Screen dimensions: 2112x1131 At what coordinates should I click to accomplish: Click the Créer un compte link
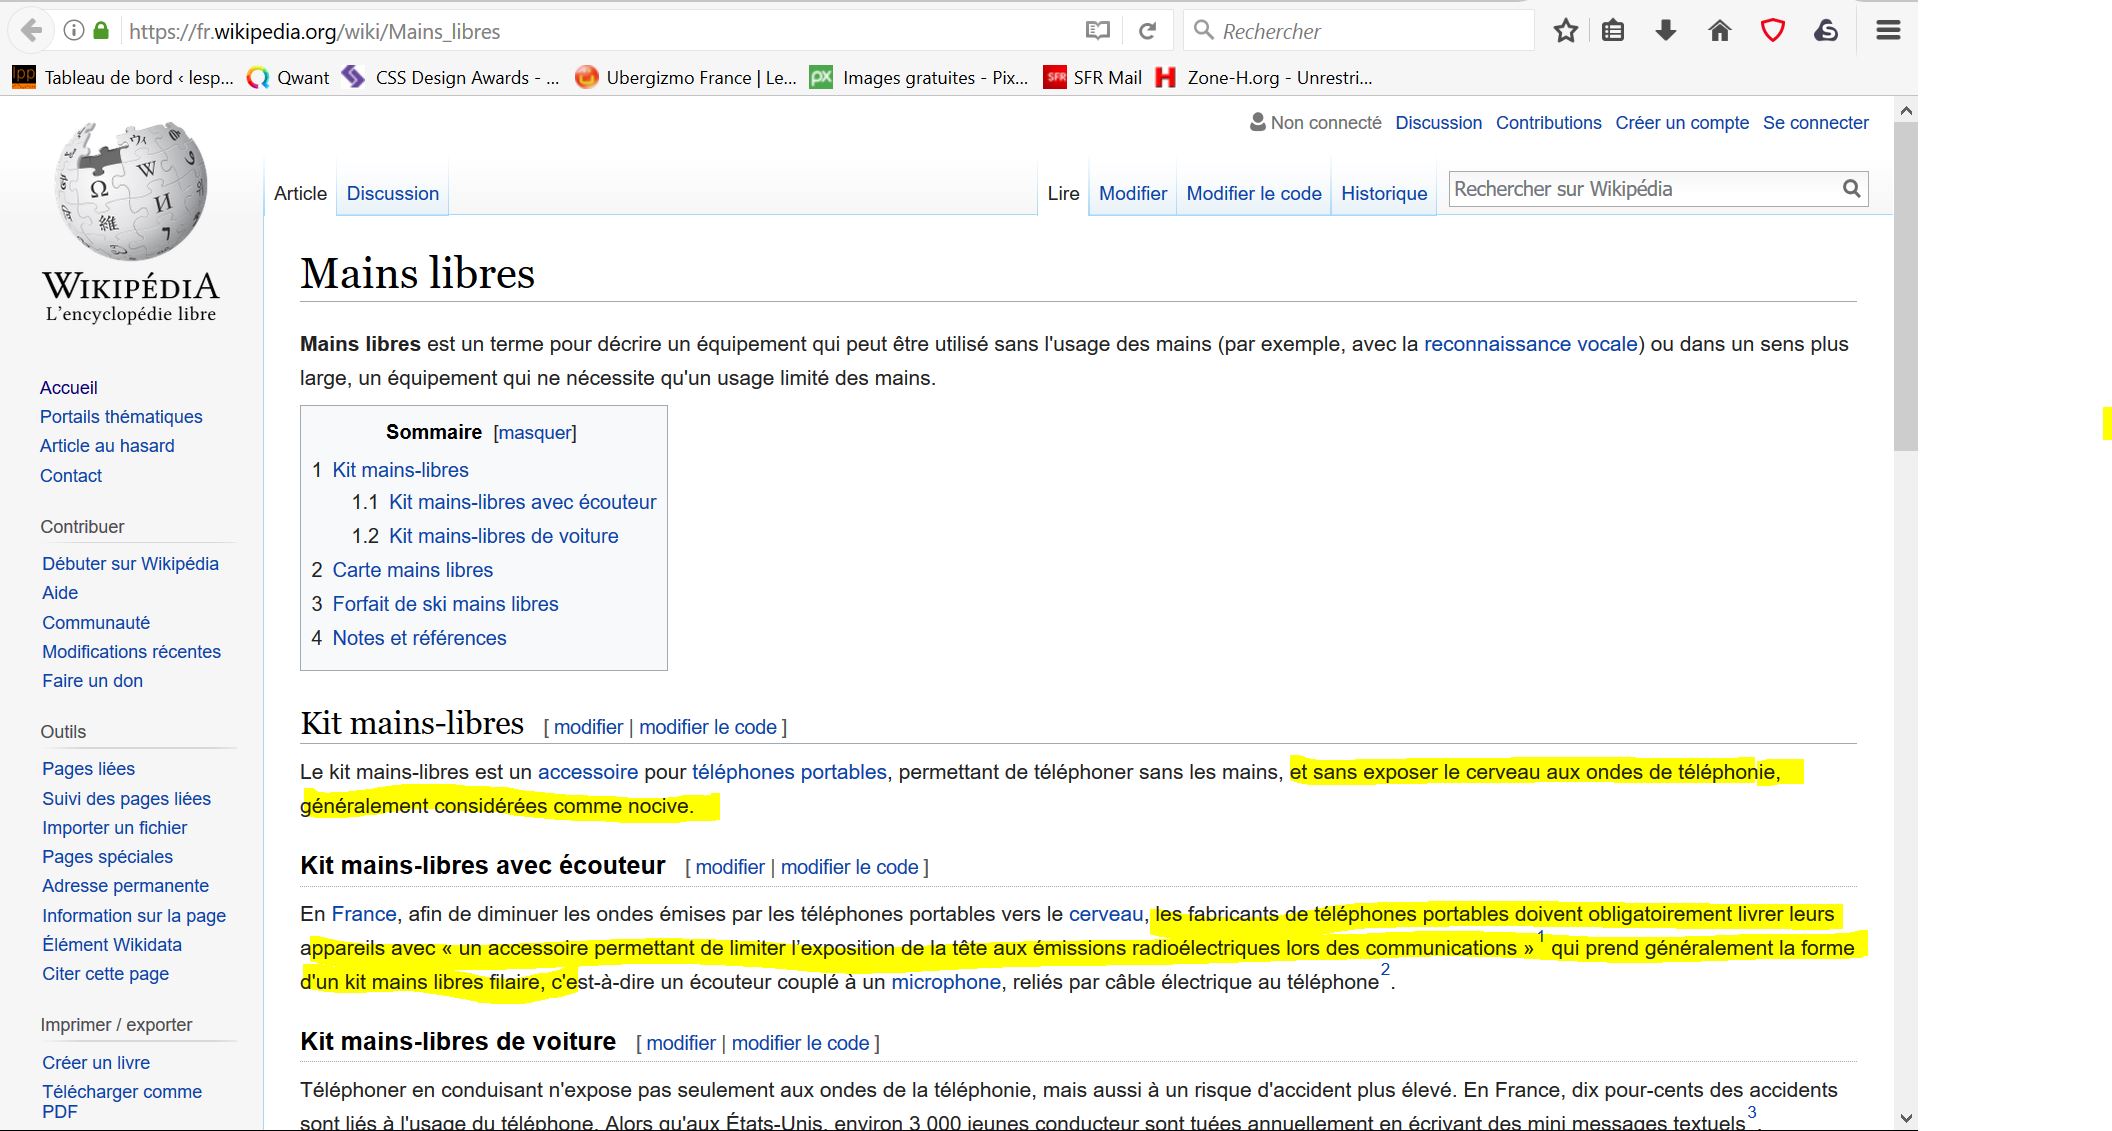[1681, 123]
